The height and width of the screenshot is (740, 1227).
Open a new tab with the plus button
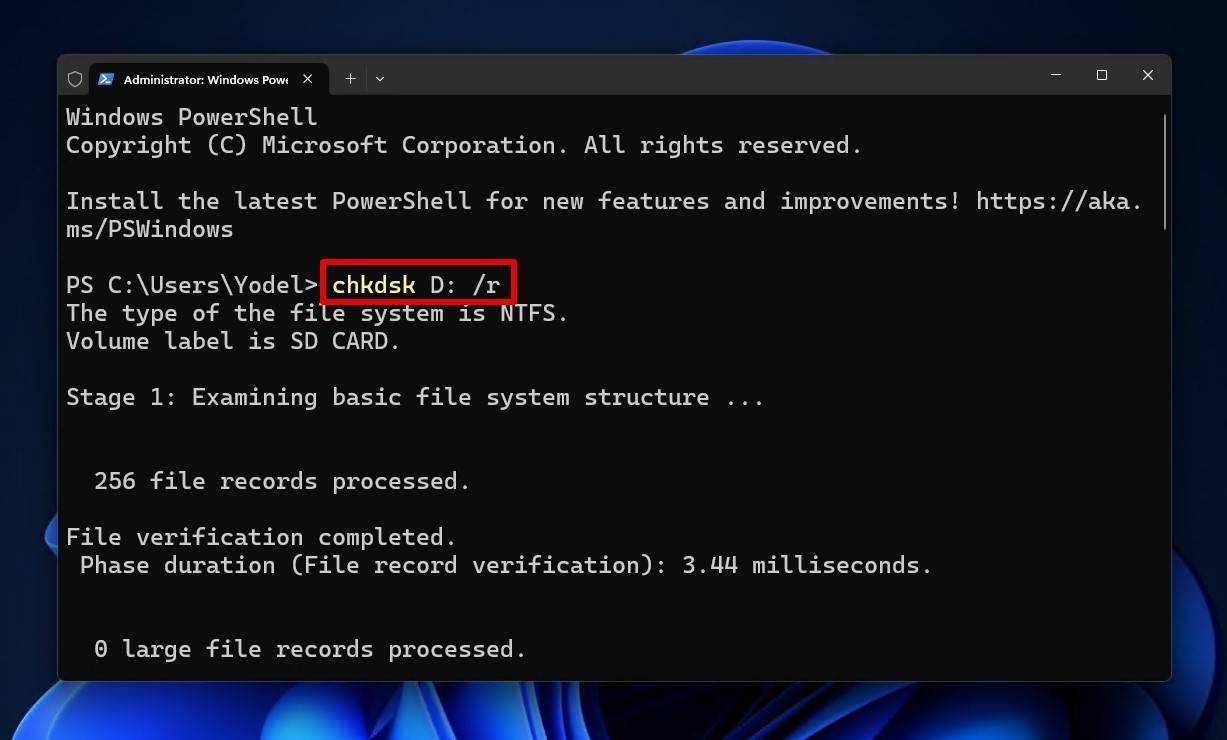pos(350,78)
